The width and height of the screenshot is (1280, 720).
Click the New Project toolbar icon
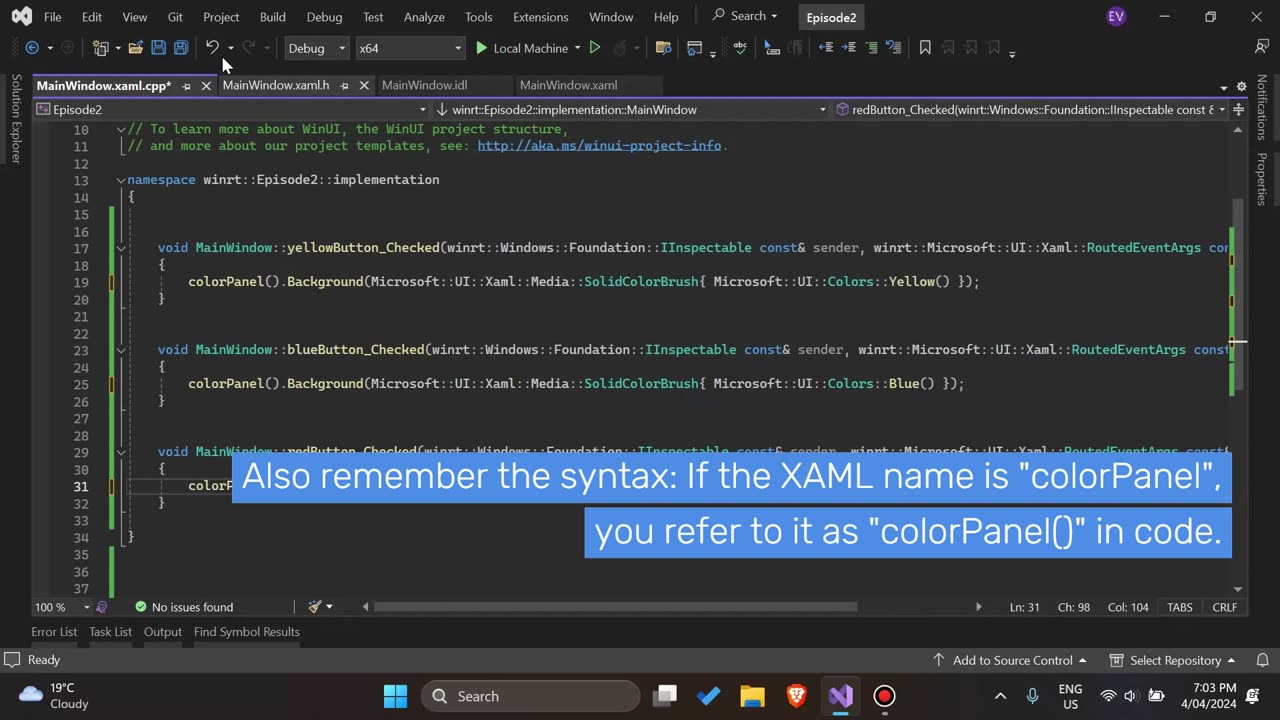[101, 48]
